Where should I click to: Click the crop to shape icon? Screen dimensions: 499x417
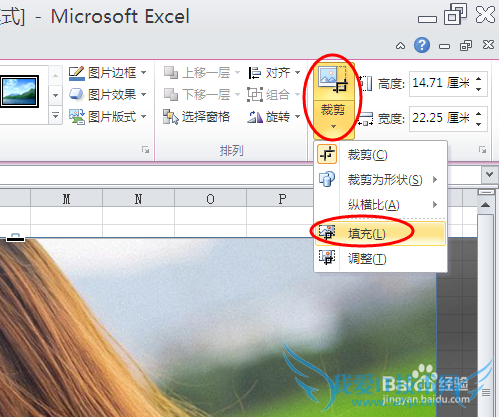[x=327, y=179]
